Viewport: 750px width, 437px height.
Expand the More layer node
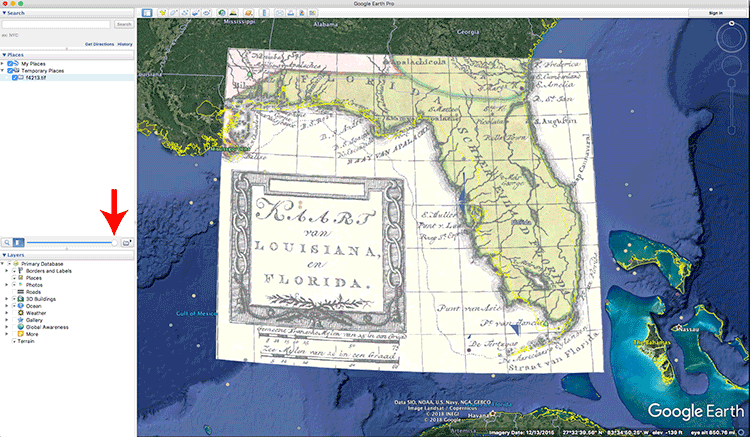[7, 334]
